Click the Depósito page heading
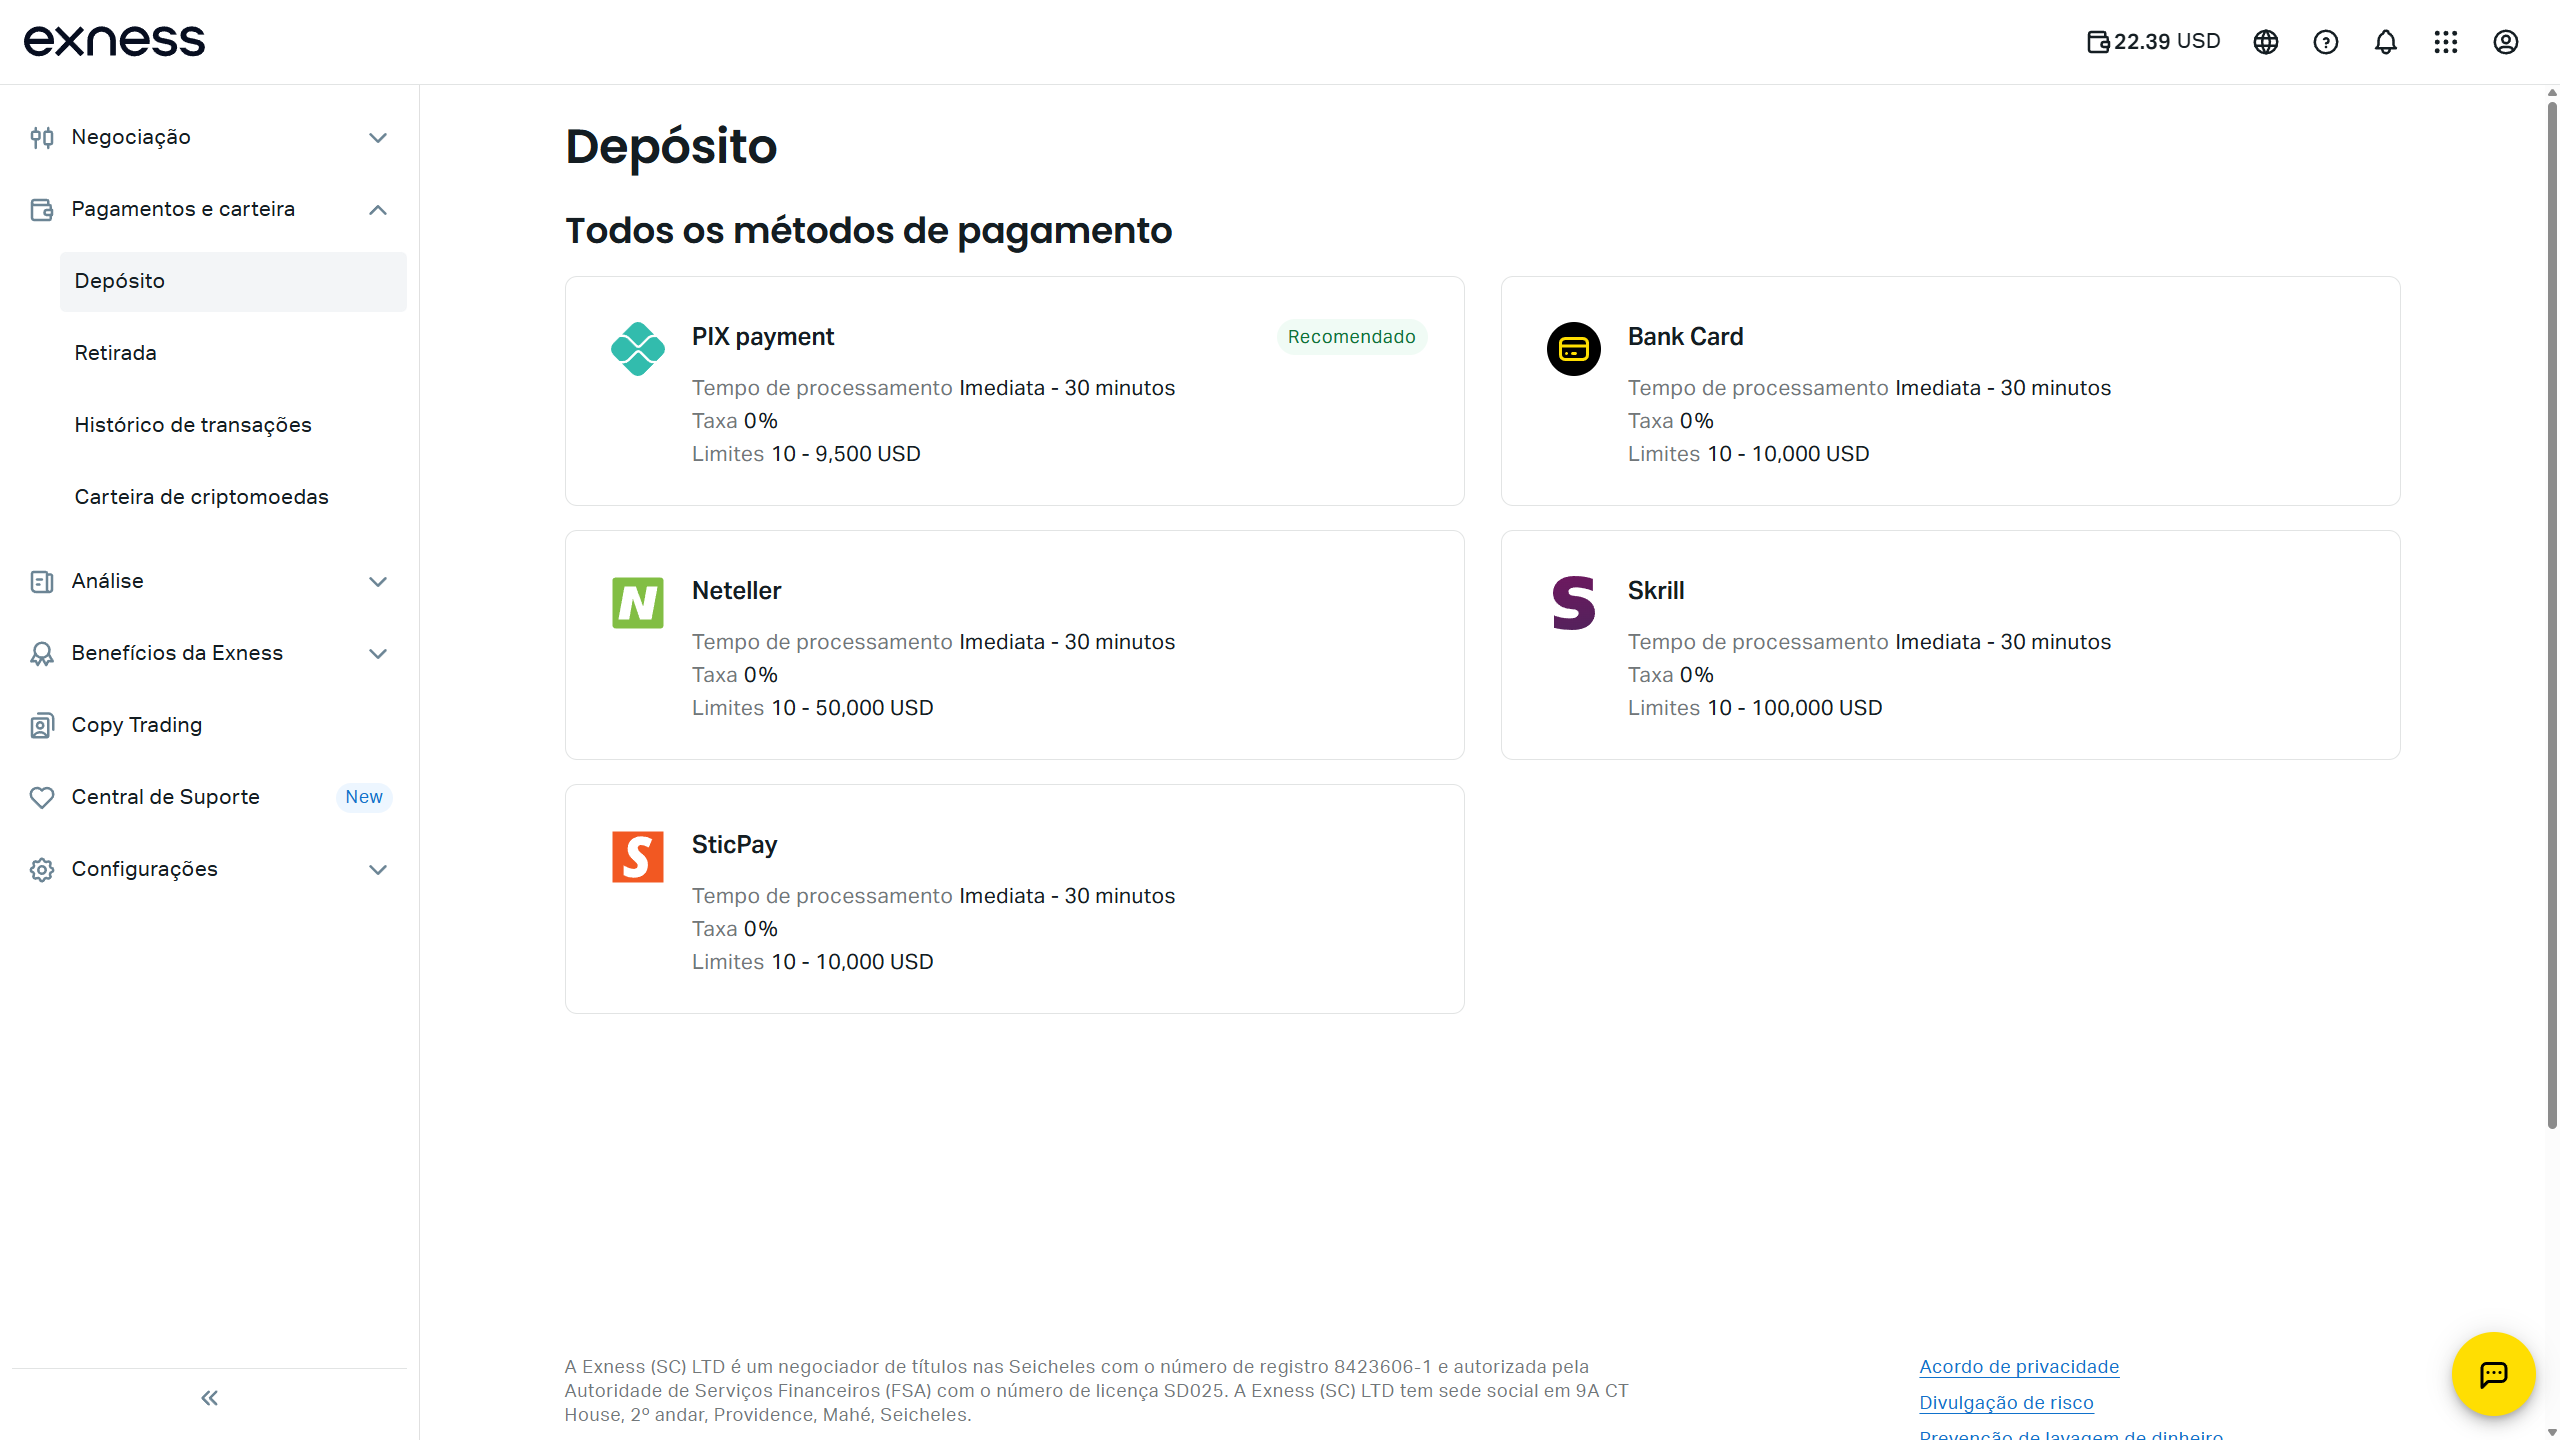 point(671,147)
